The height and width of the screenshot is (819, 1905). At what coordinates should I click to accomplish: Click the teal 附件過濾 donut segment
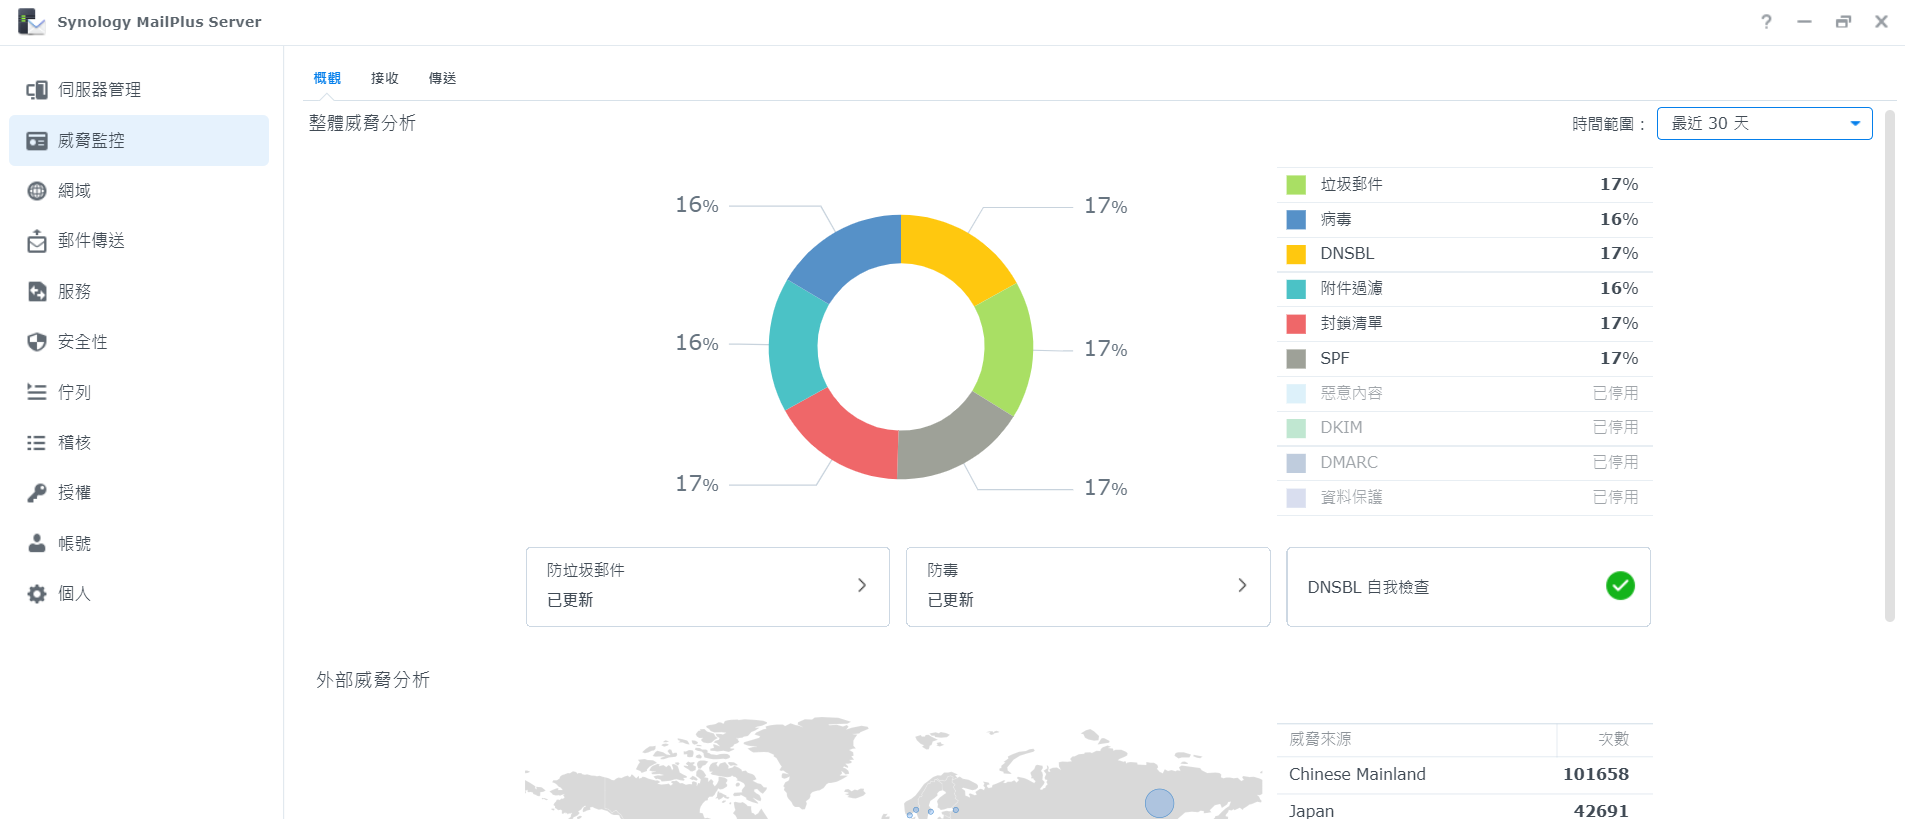[x=795, y=345]
